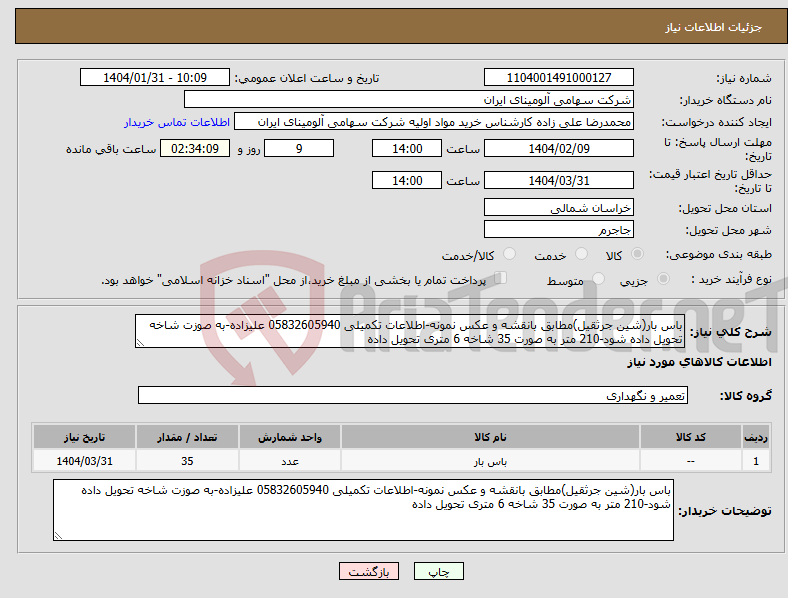Click the شرح کلی نیاز description textarea
The image size is (788, 598).
coord(410,331)
